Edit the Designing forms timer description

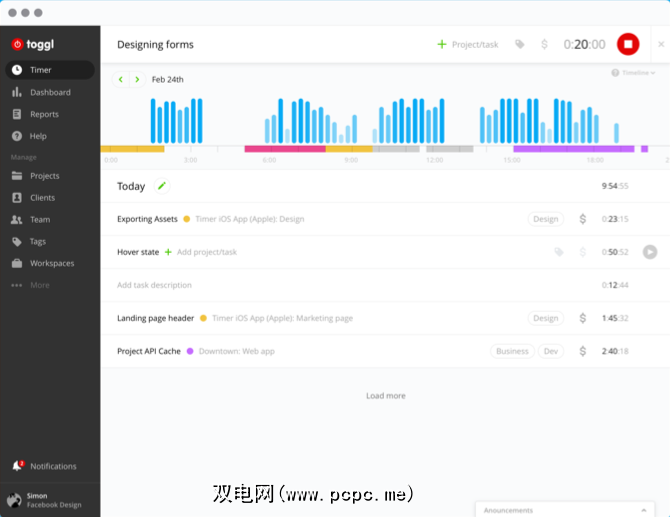pyautogui.click(x=155, y=44)
